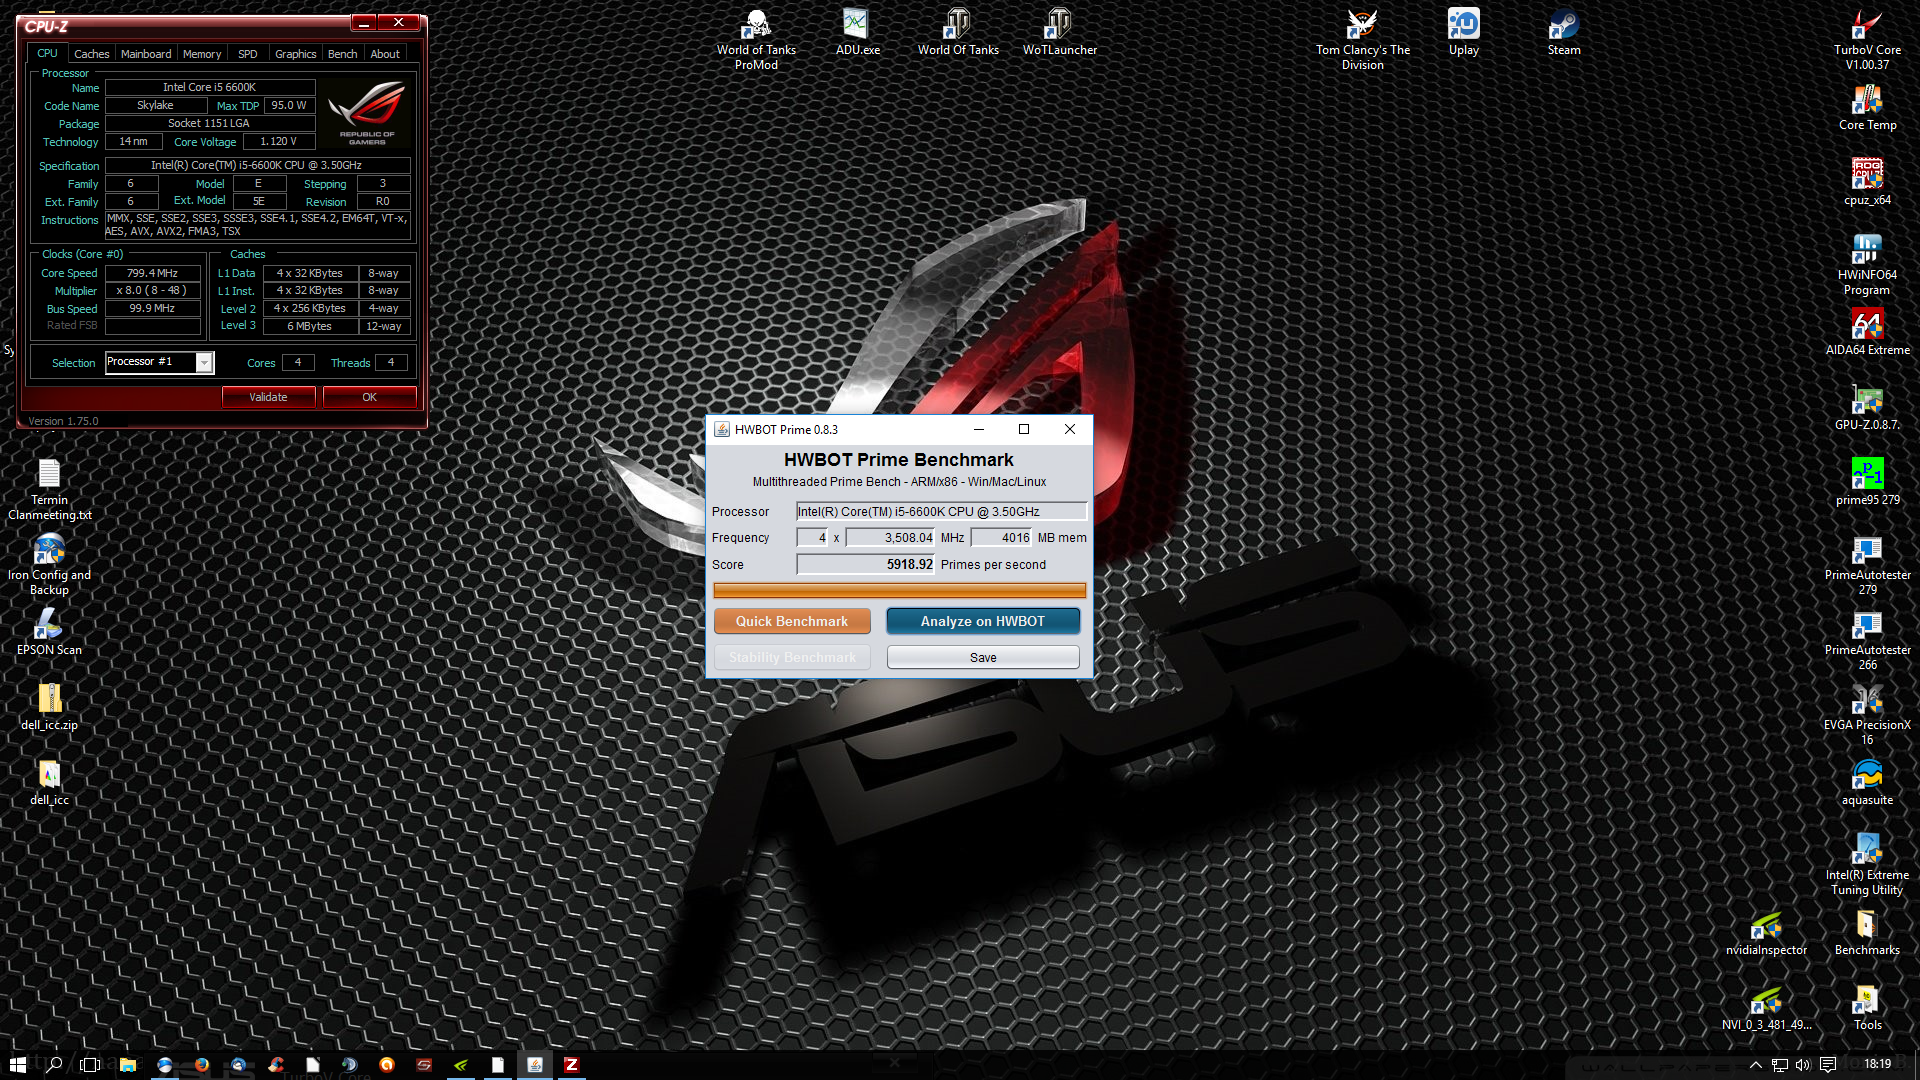Open the Core Temp desktop icon

tap(1867, 107)
